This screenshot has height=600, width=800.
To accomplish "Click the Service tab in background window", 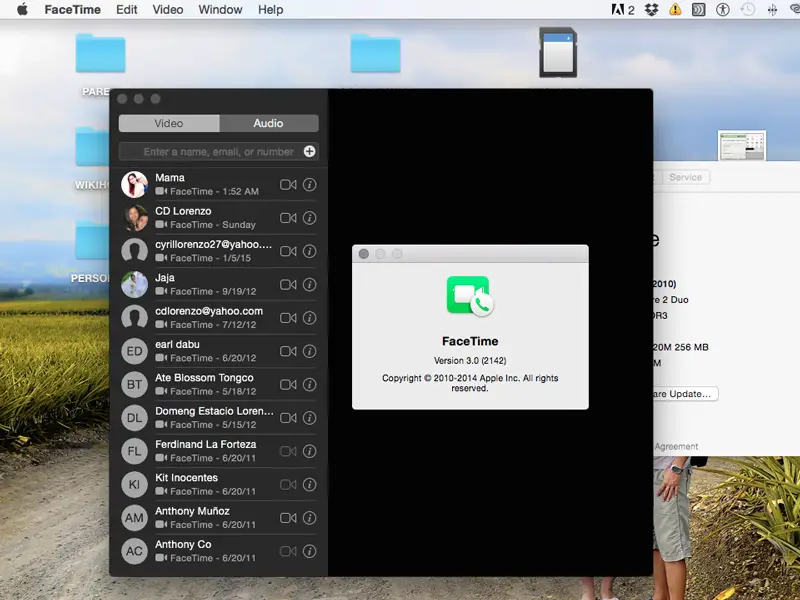I will tap(685, 177).
